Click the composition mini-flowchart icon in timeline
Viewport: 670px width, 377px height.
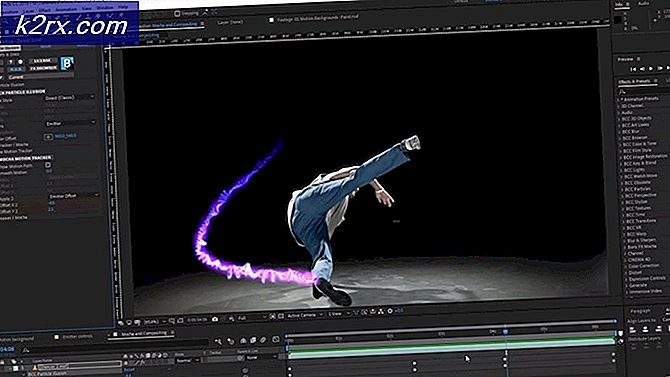click(x=218, y=341)
